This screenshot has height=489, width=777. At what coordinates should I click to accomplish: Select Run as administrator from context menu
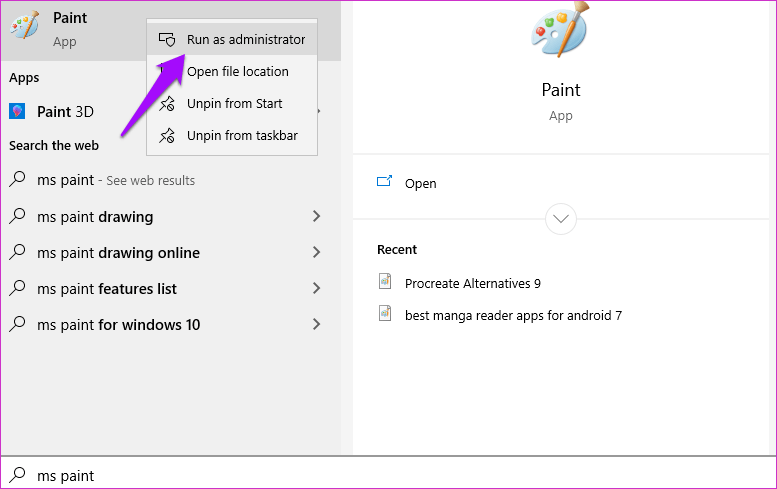pos(245,40)
